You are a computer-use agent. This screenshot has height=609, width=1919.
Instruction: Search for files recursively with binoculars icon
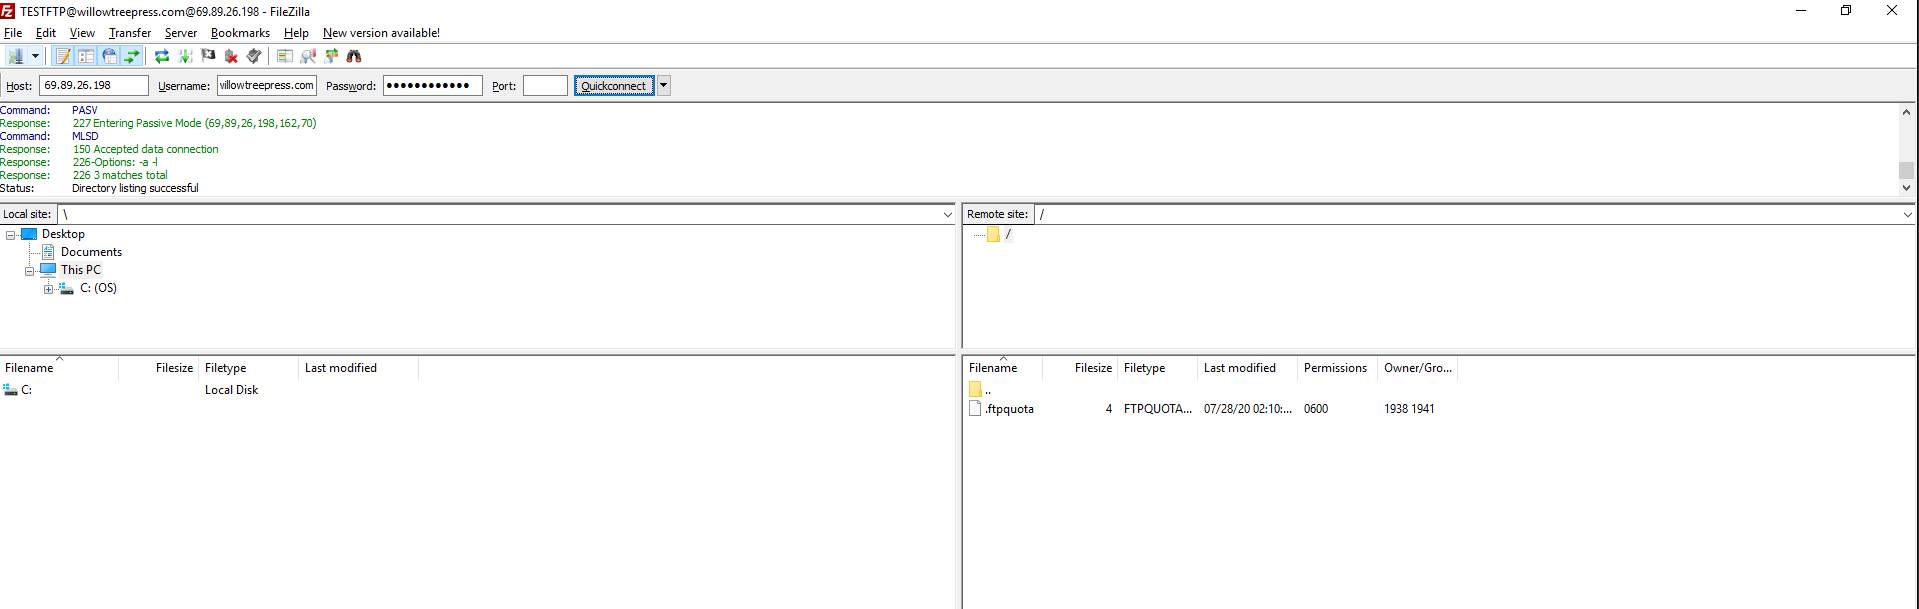pyautogui.click(x=354, y=56)
